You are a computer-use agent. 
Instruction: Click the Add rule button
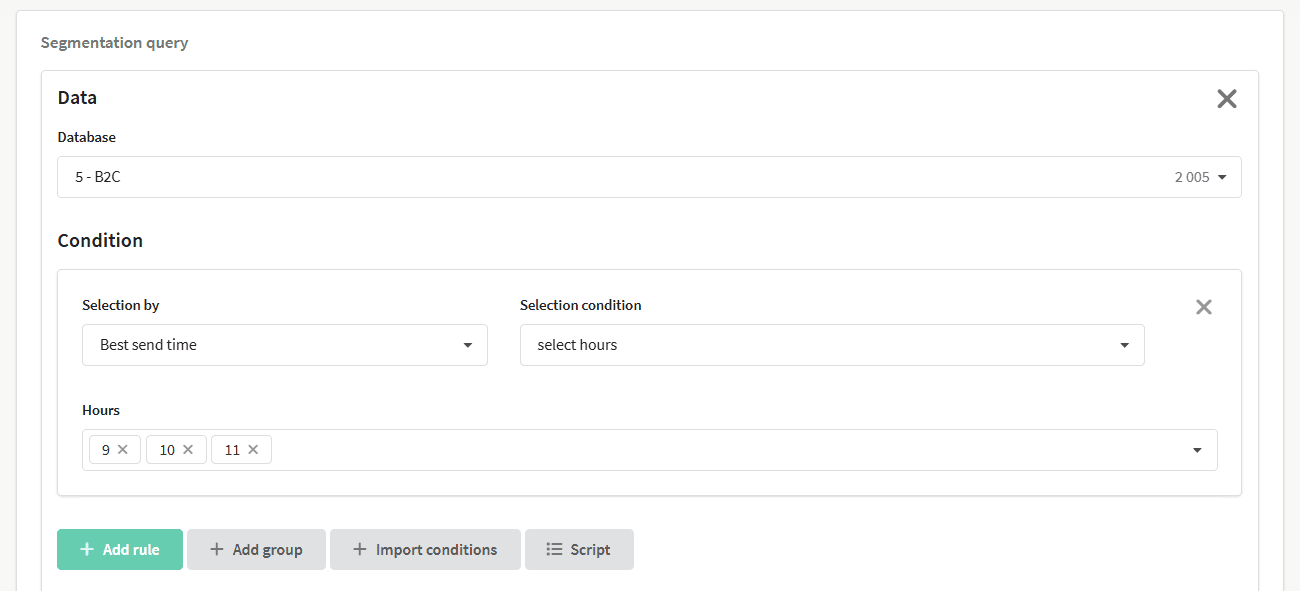[120, 549]
